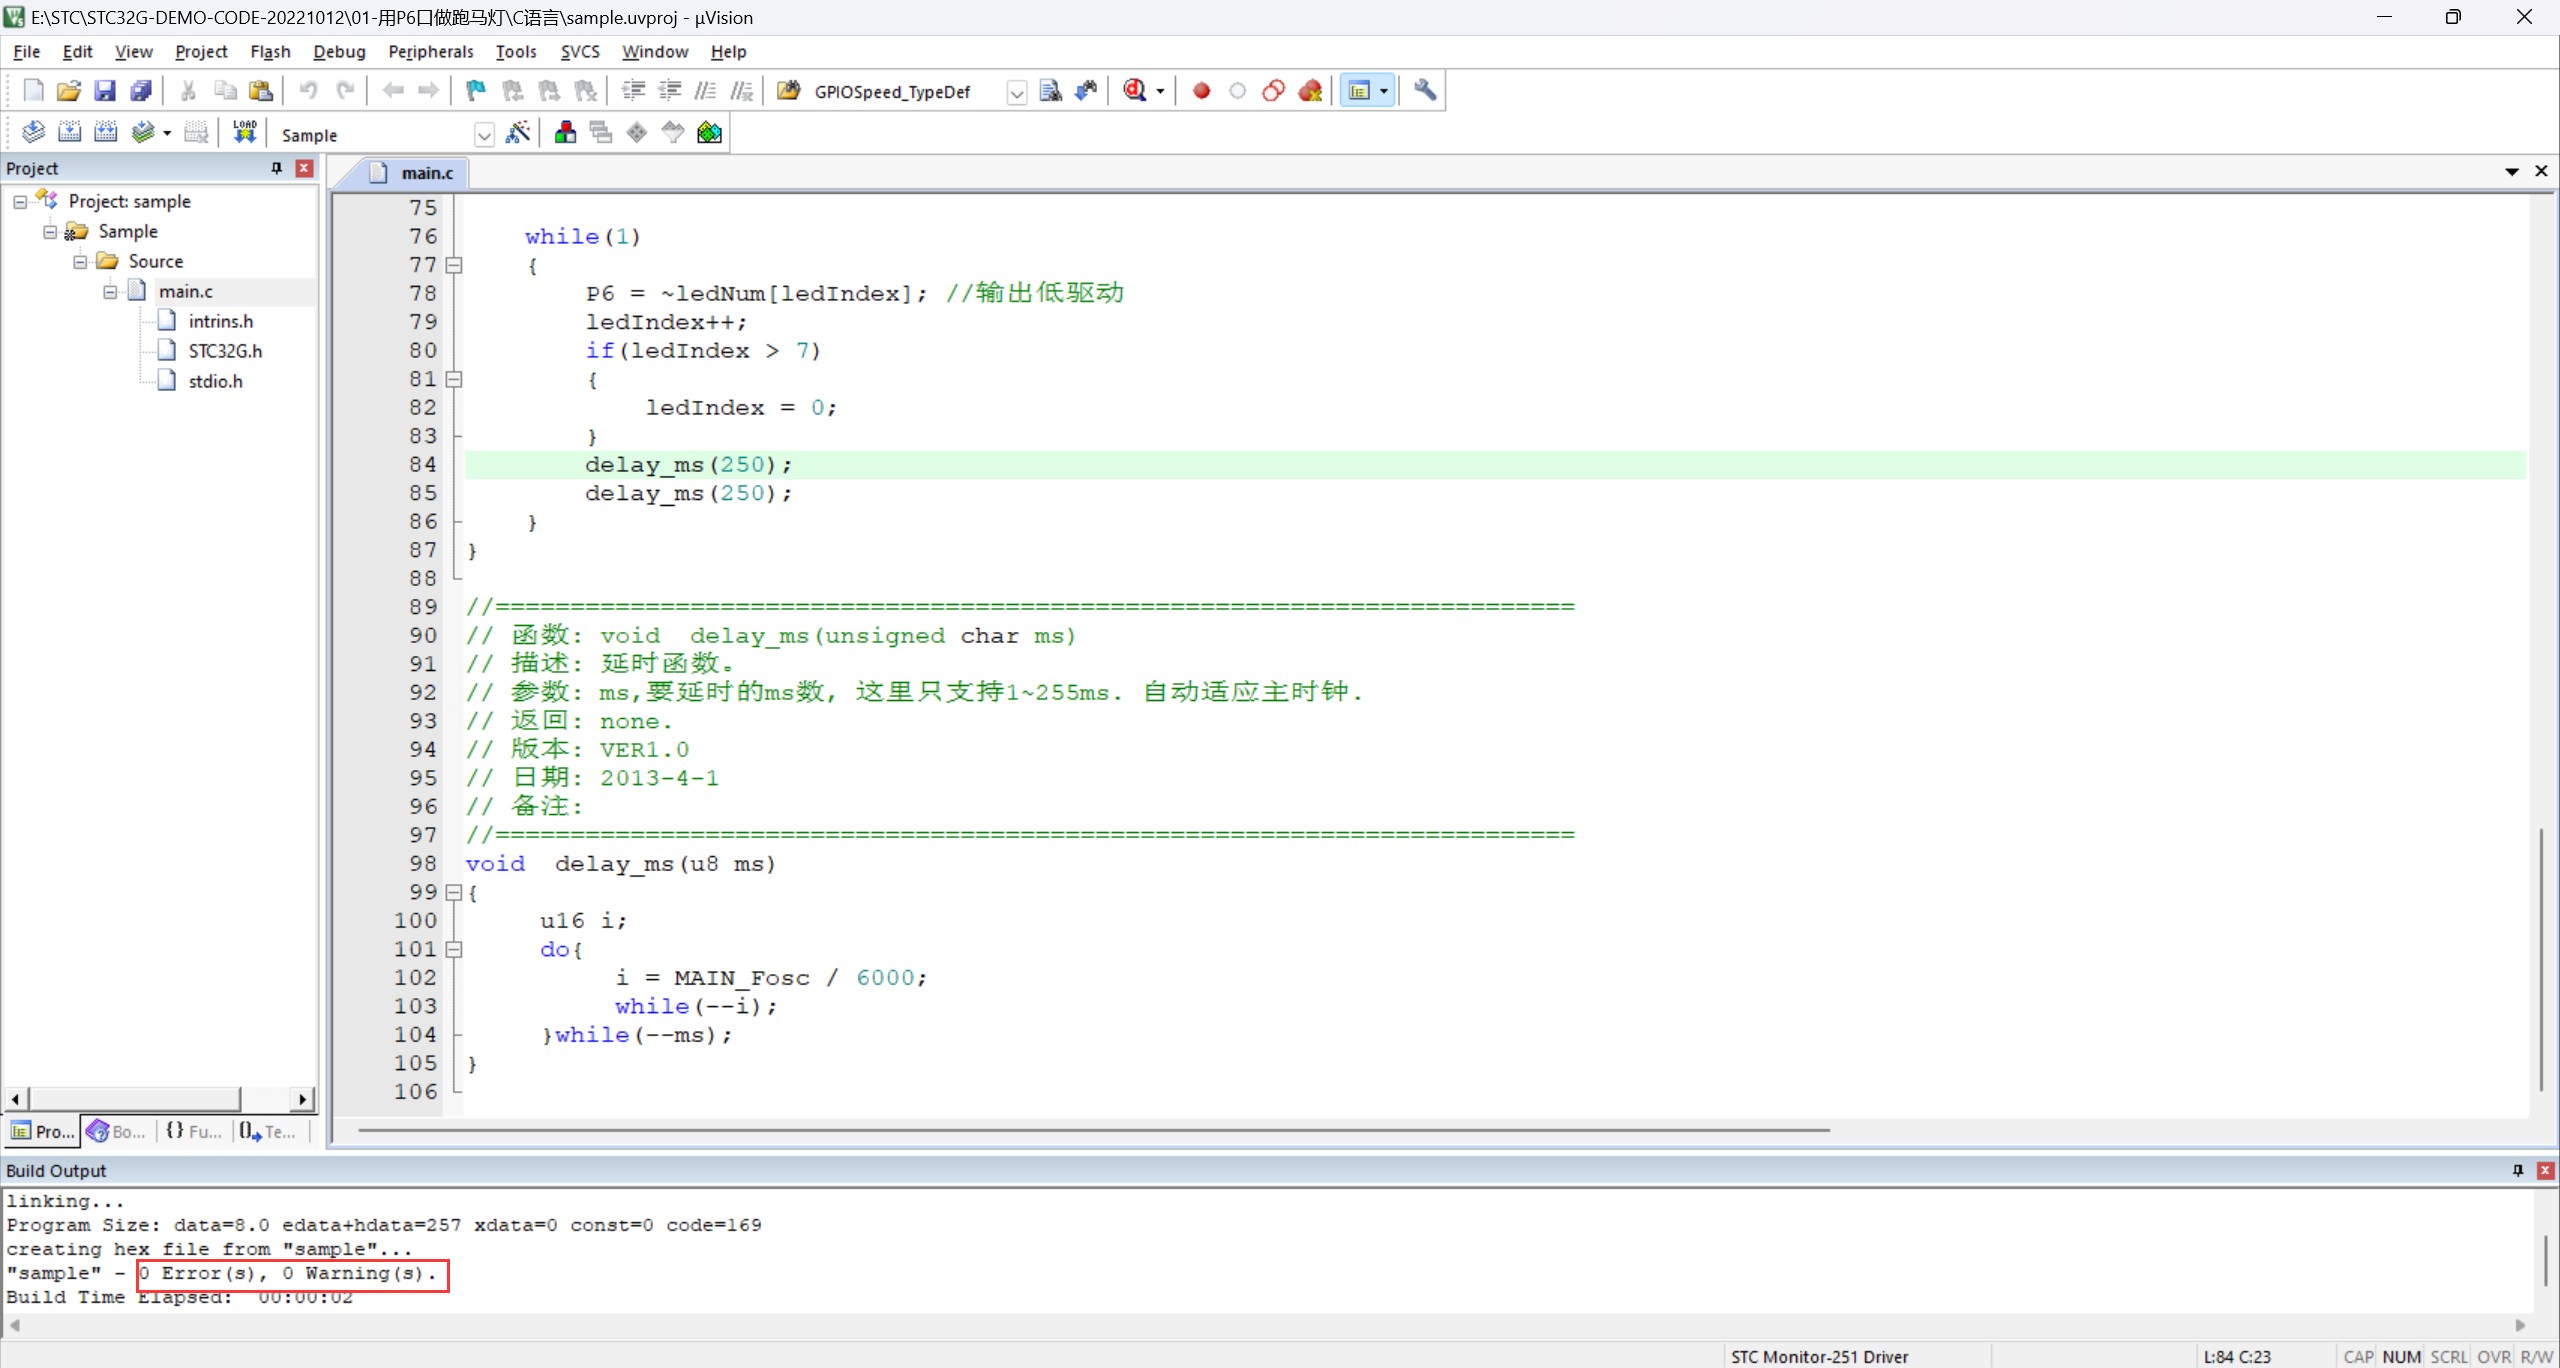2560x1368 pixels.
Task: Click the Project panel horizontal scrollbar
Action: coord(160,1099)
